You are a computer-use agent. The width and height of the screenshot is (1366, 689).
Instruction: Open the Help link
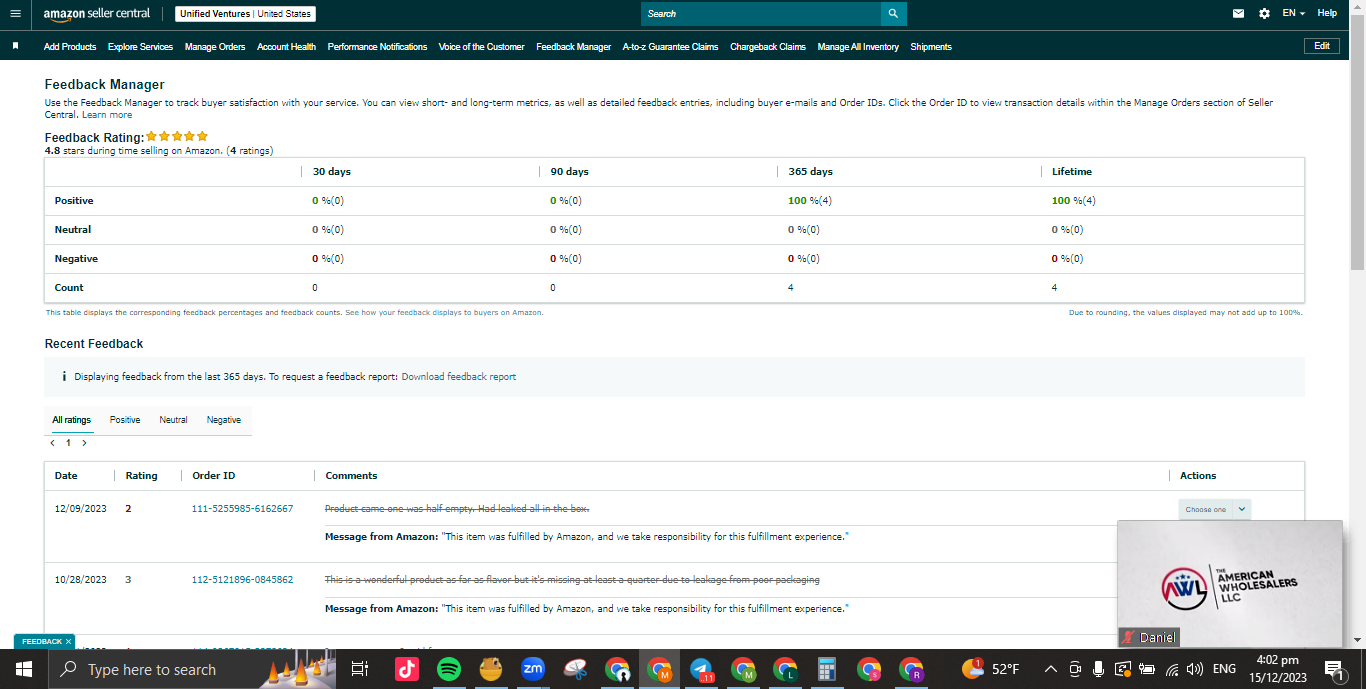[x=1327, y=14]
